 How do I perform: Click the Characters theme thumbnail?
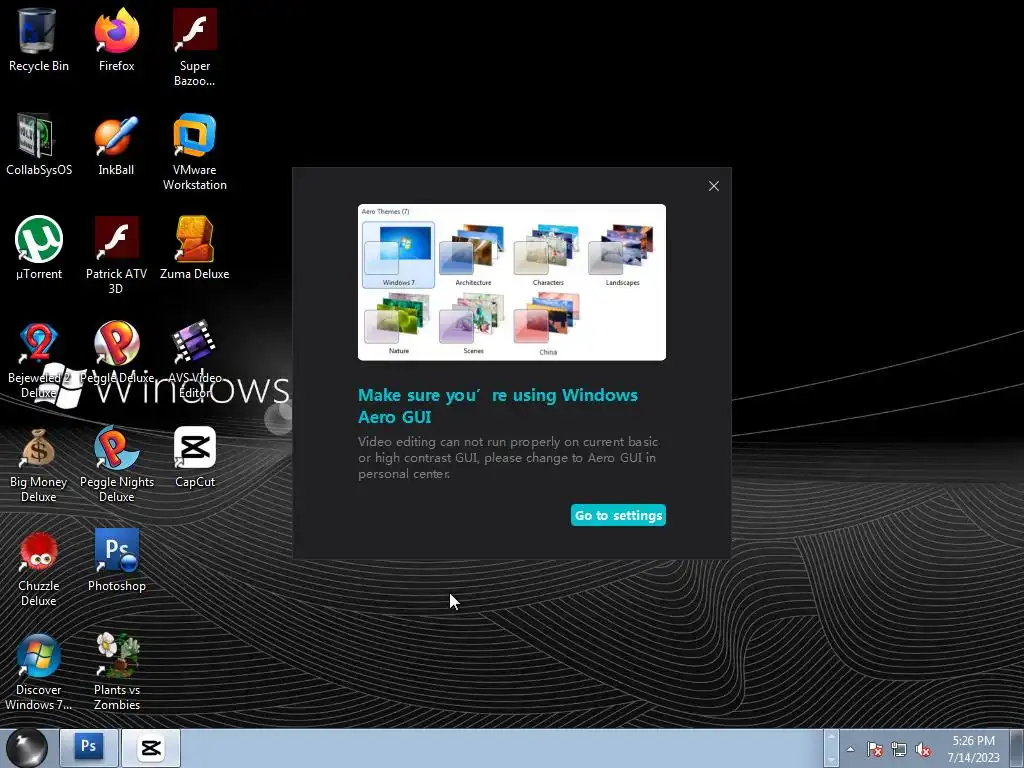click(548, 255)
